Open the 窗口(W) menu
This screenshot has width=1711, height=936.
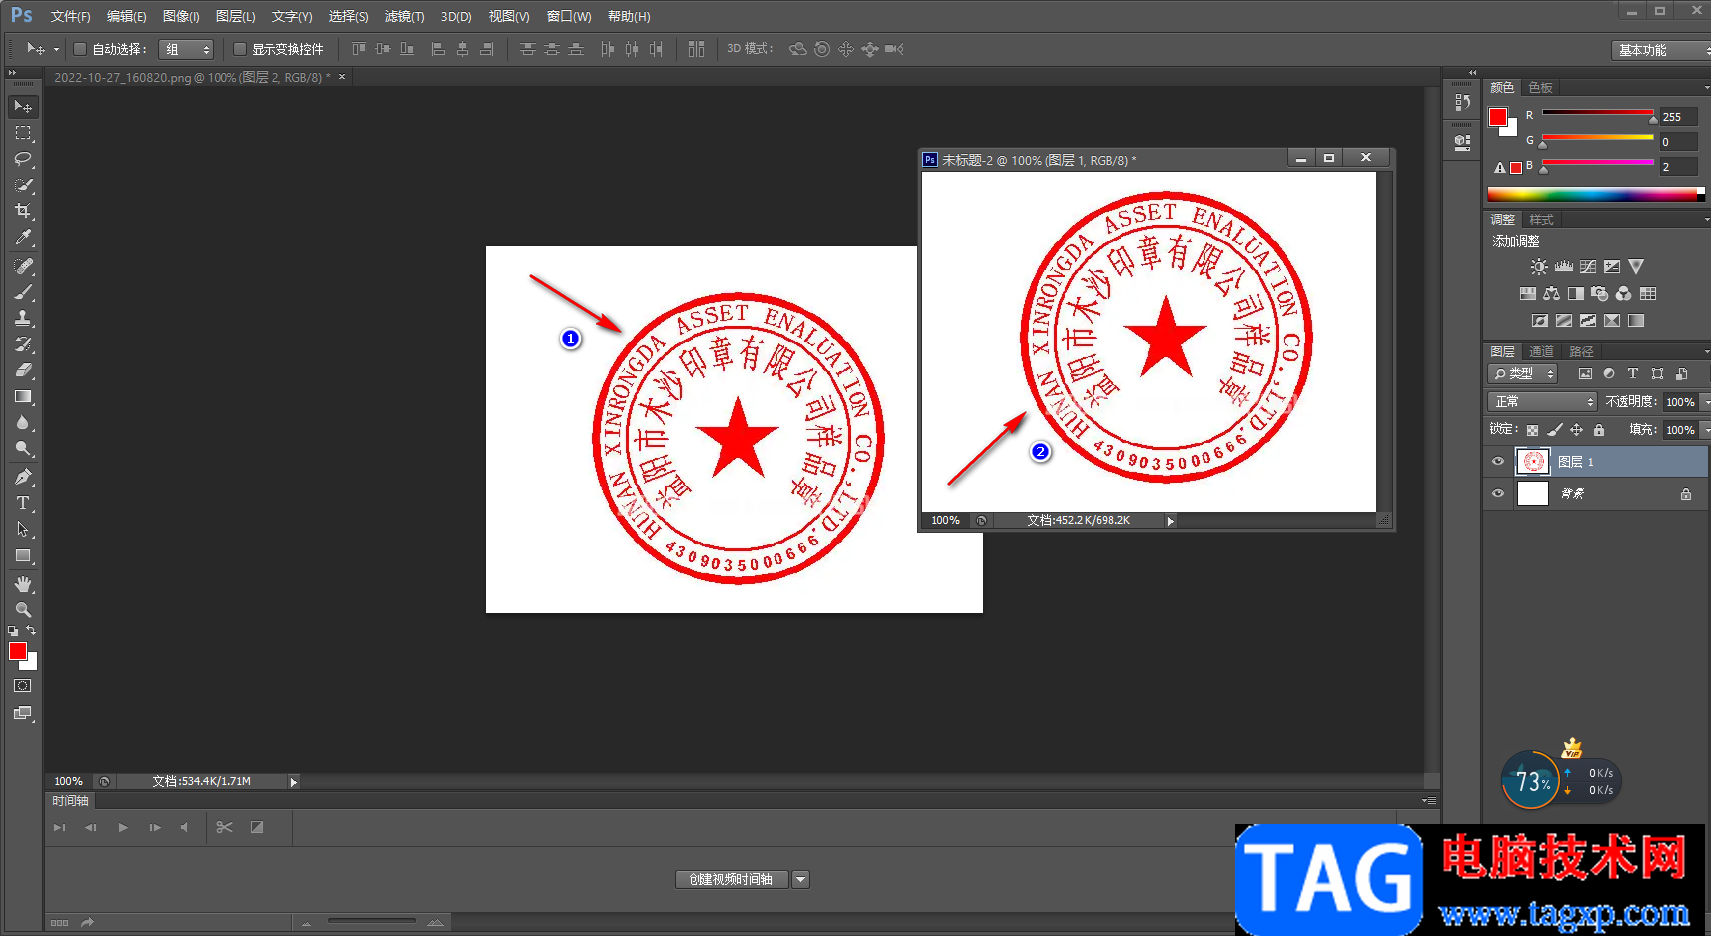pyautogui.click(x=569, y=17)
